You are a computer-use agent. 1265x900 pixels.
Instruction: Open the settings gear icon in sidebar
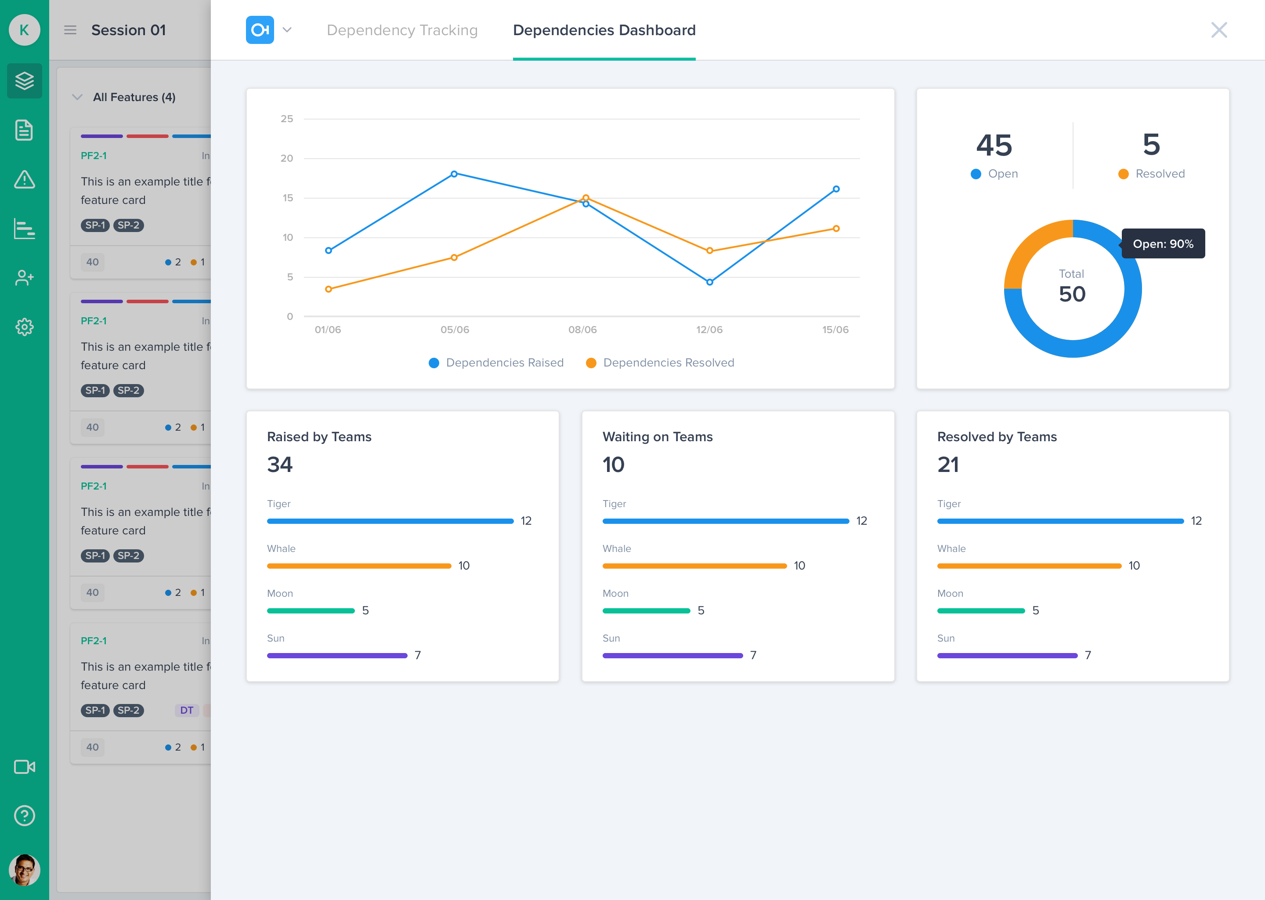(x=24, y=327)
